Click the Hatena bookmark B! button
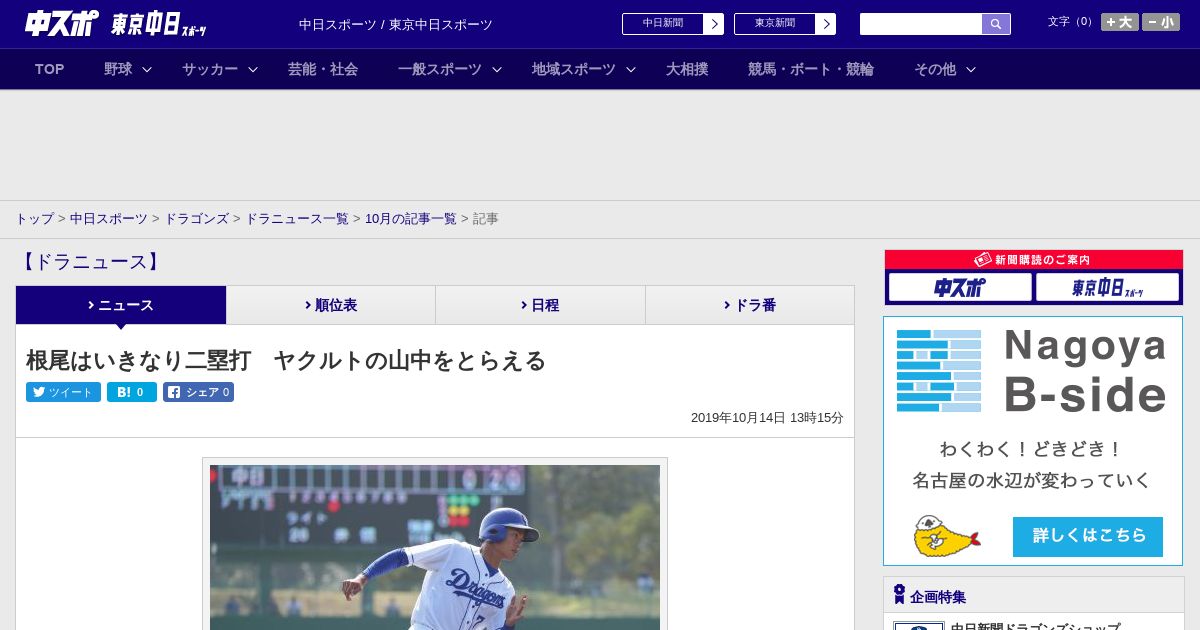 tap(132, 392)
